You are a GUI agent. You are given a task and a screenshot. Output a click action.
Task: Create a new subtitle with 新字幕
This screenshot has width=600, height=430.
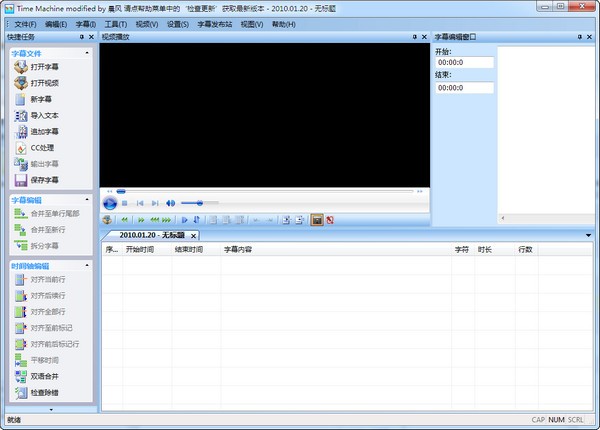point(22,99)
